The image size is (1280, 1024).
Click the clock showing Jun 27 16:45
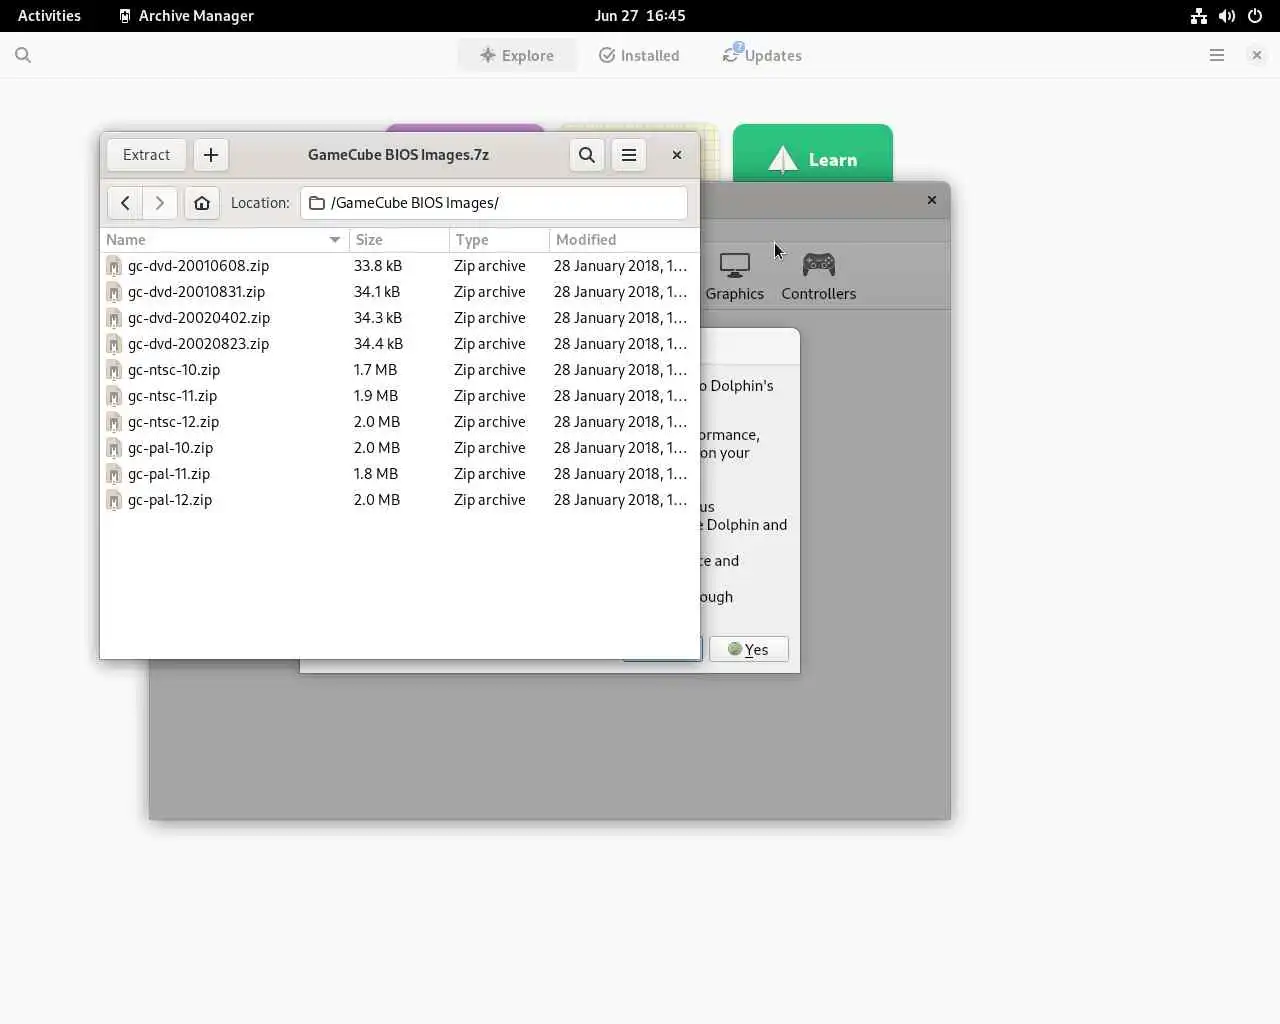click(640, 16)
